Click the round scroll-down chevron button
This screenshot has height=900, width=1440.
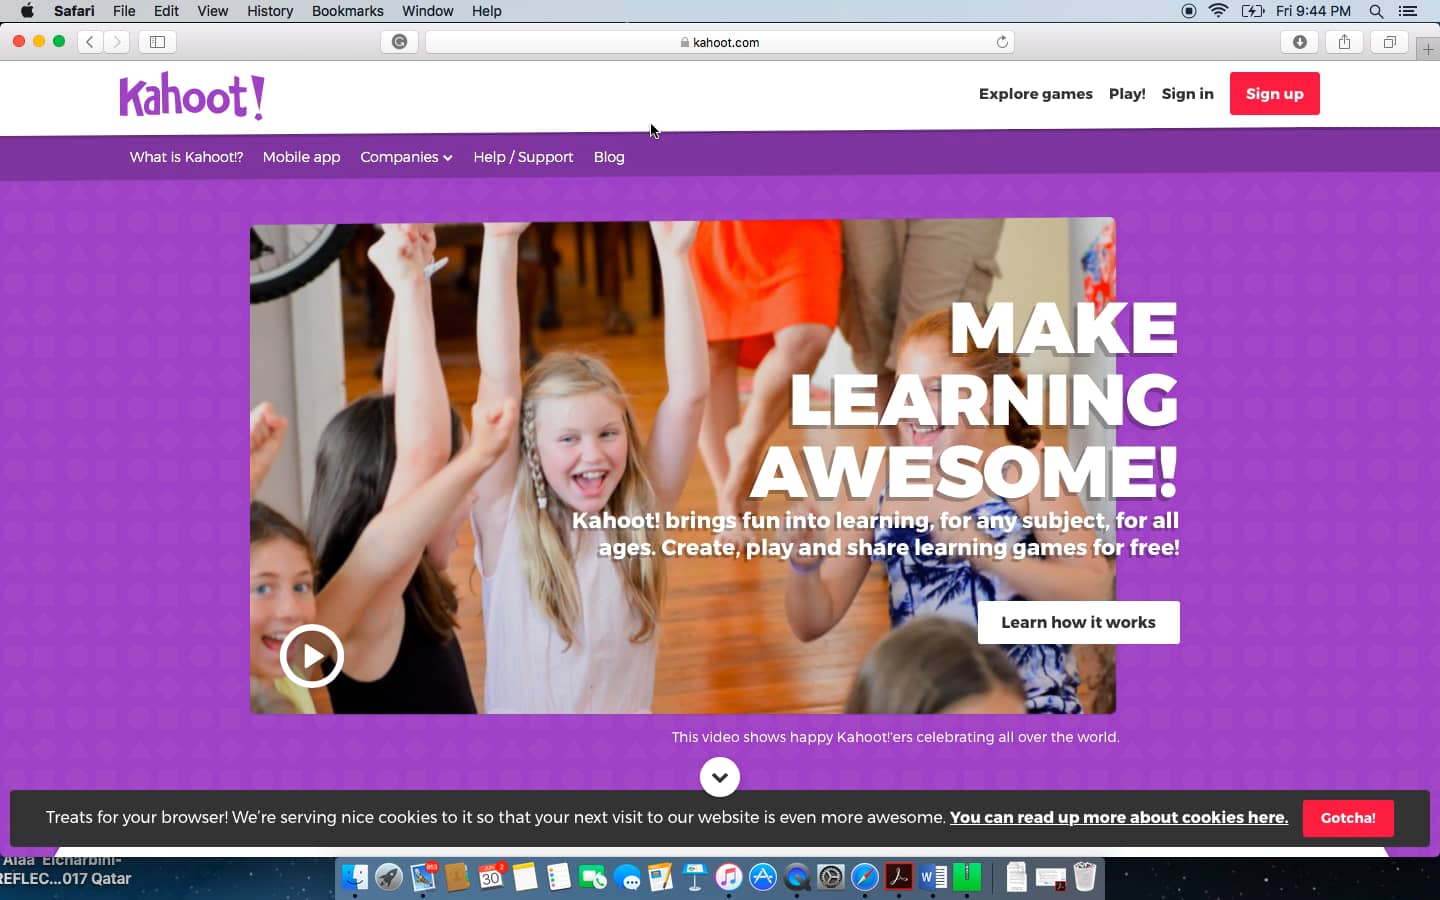pyautogui.click(x=720, y=777)
